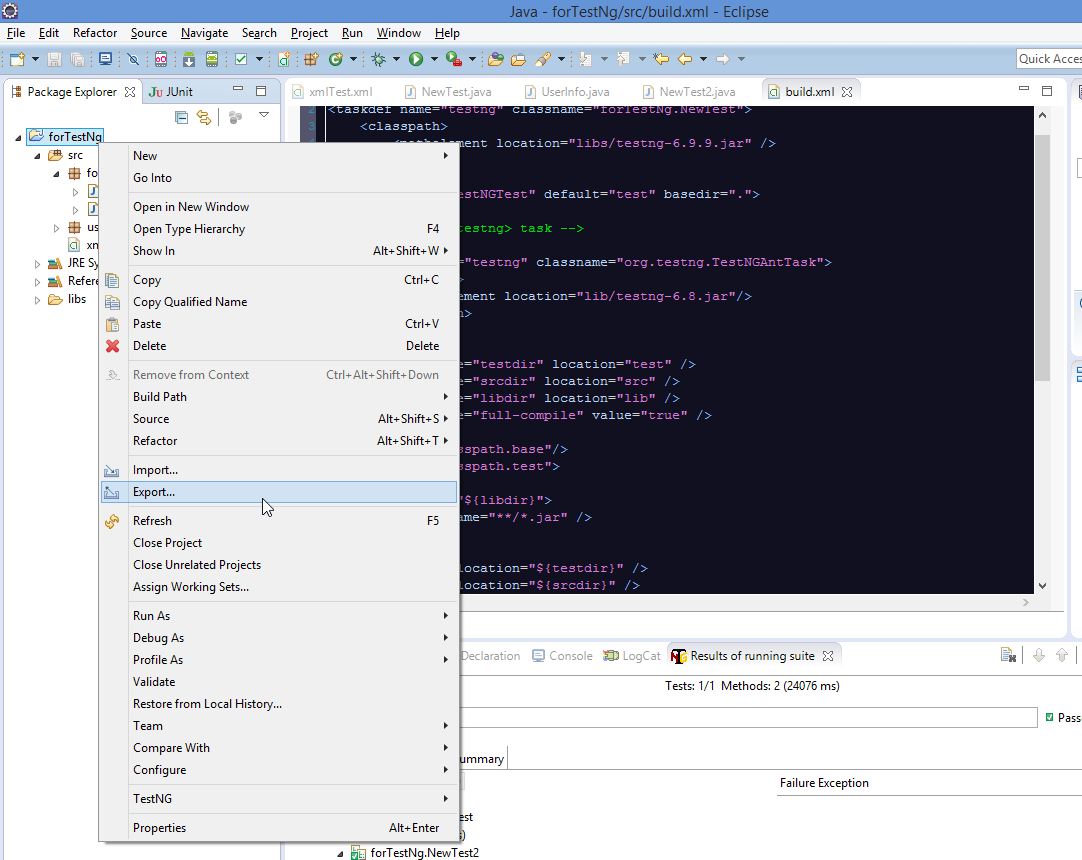Open the Window menu in menu bar
This screenshot has width=1082, height=860.
[398, 33]
